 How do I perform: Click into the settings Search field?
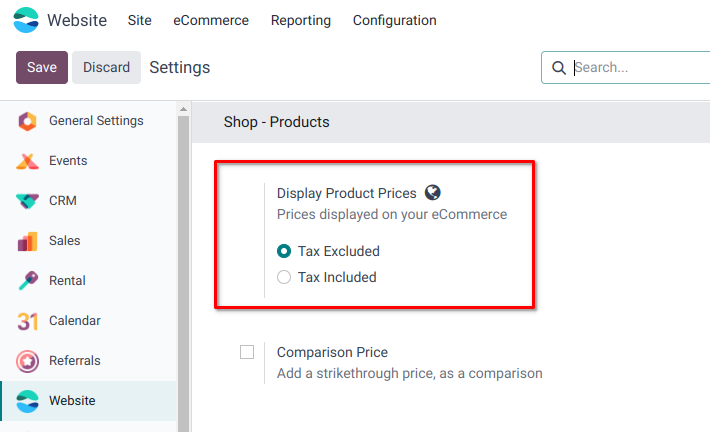640,68
